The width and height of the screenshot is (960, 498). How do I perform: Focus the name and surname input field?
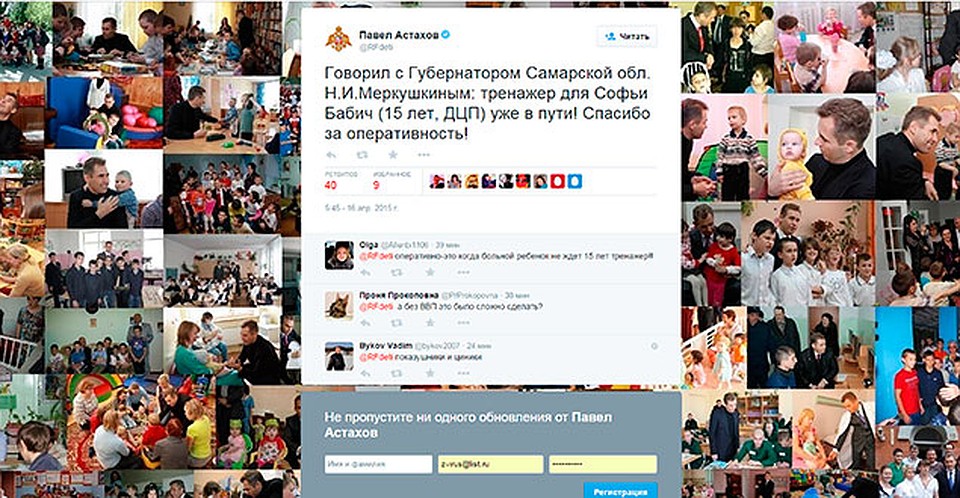(x=378, y=464)
